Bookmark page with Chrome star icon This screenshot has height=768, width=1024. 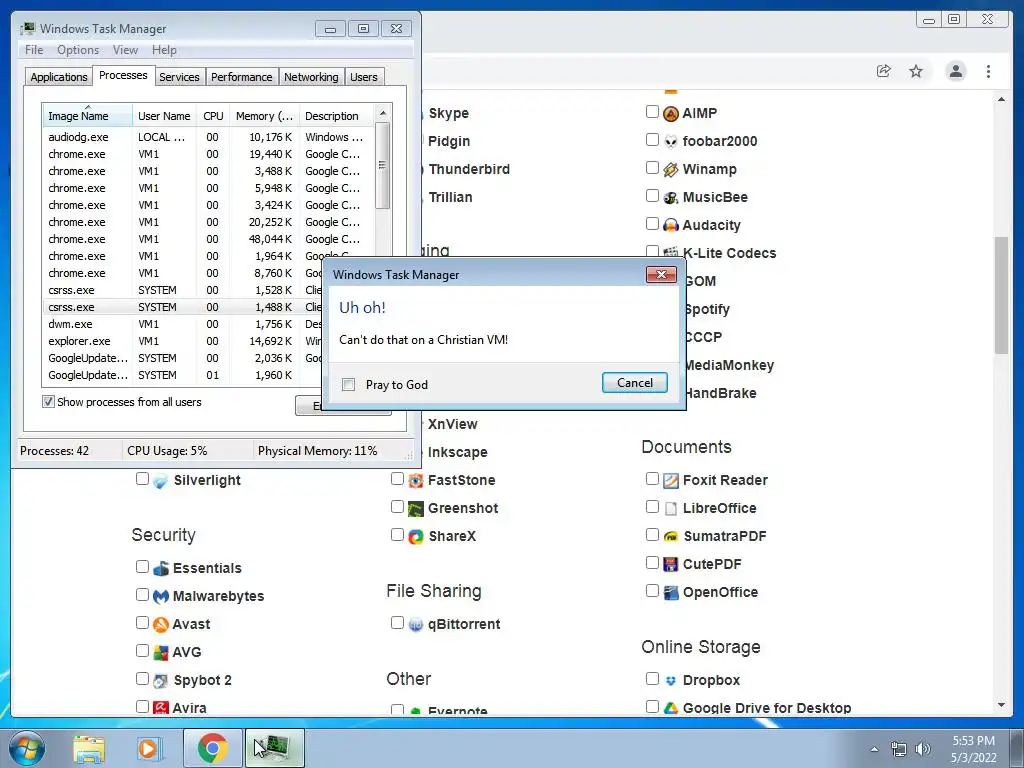(x=916, y=71)
